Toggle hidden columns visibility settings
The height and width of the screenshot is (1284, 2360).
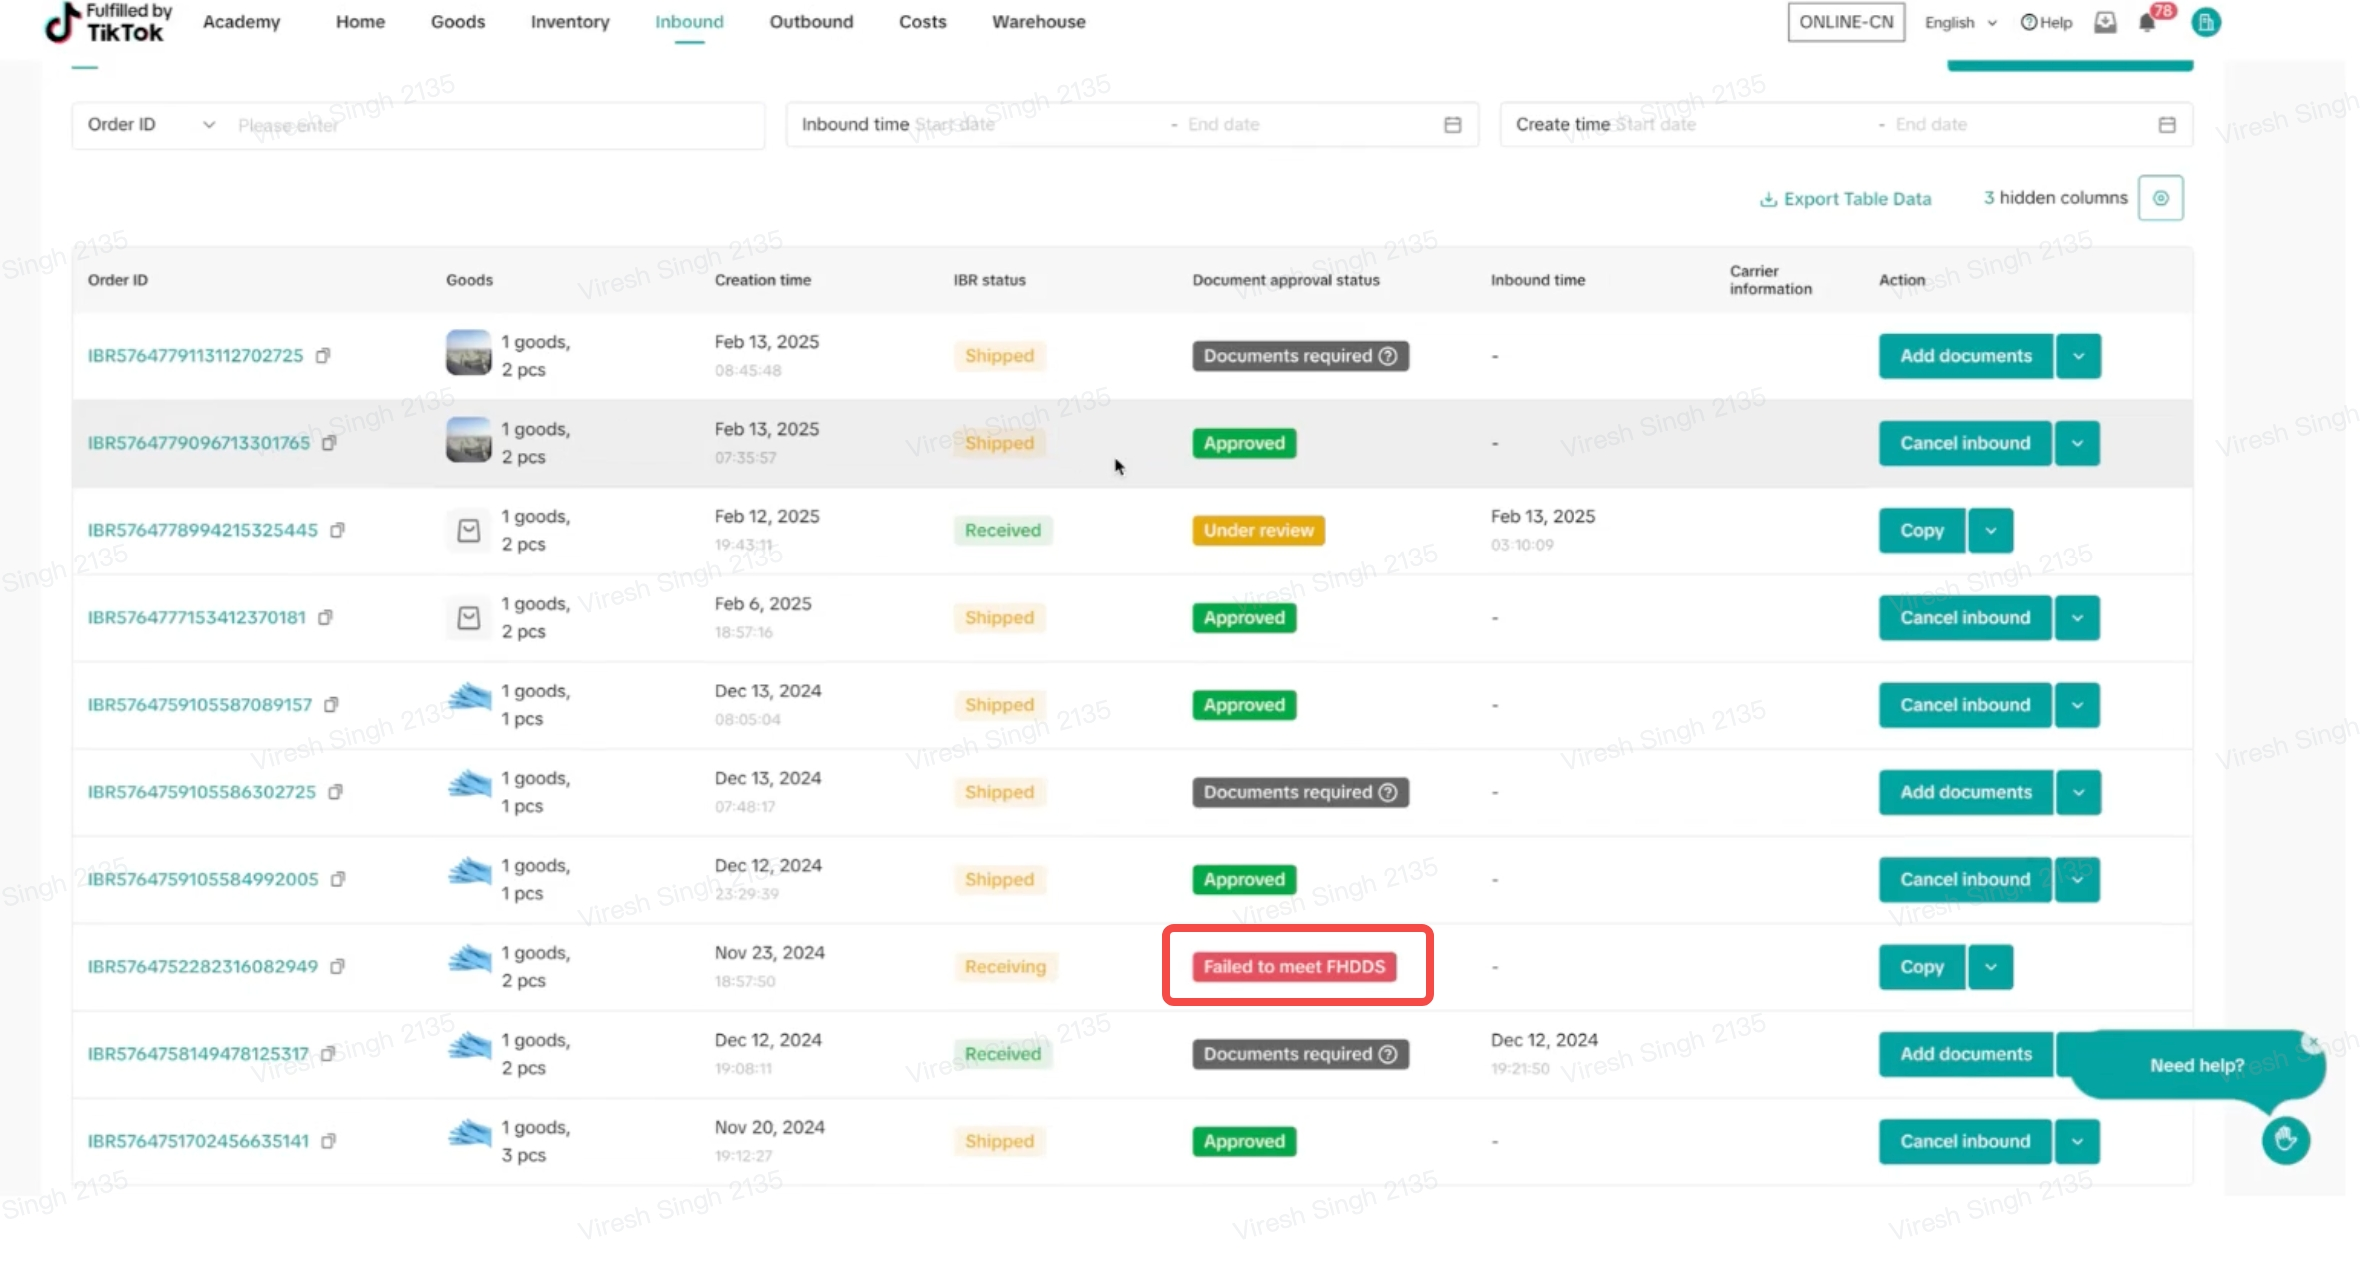coord(2160,198)
